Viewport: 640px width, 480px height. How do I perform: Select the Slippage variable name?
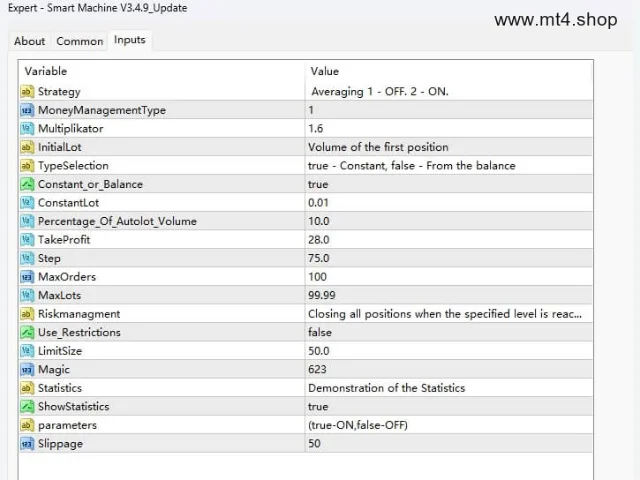click(60, 444)
